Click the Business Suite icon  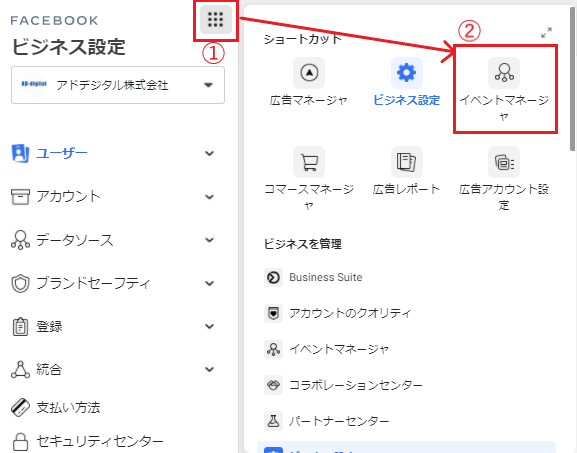[273, 277]
